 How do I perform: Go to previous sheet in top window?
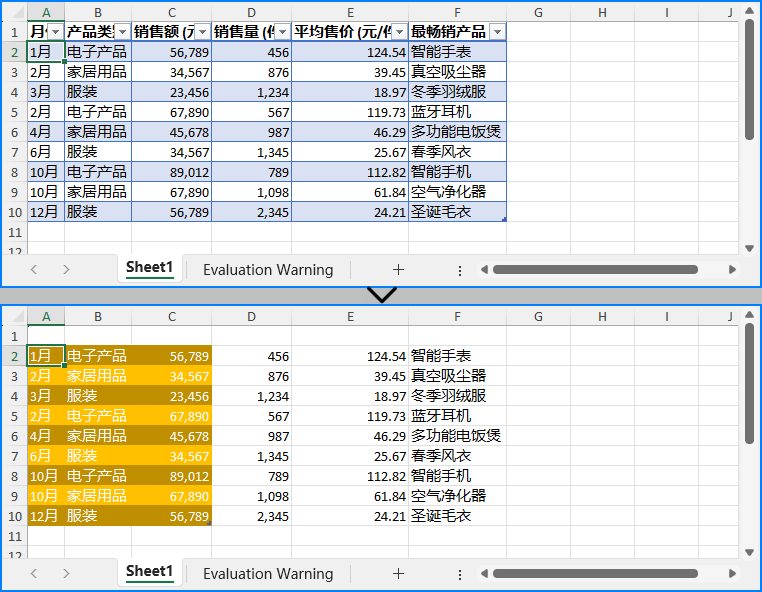[x=34, y=270]
